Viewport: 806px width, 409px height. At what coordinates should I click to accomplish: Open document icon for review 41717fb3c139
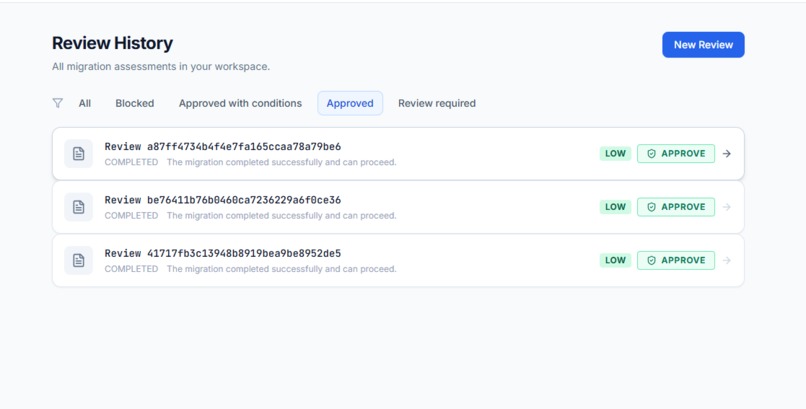79,261
